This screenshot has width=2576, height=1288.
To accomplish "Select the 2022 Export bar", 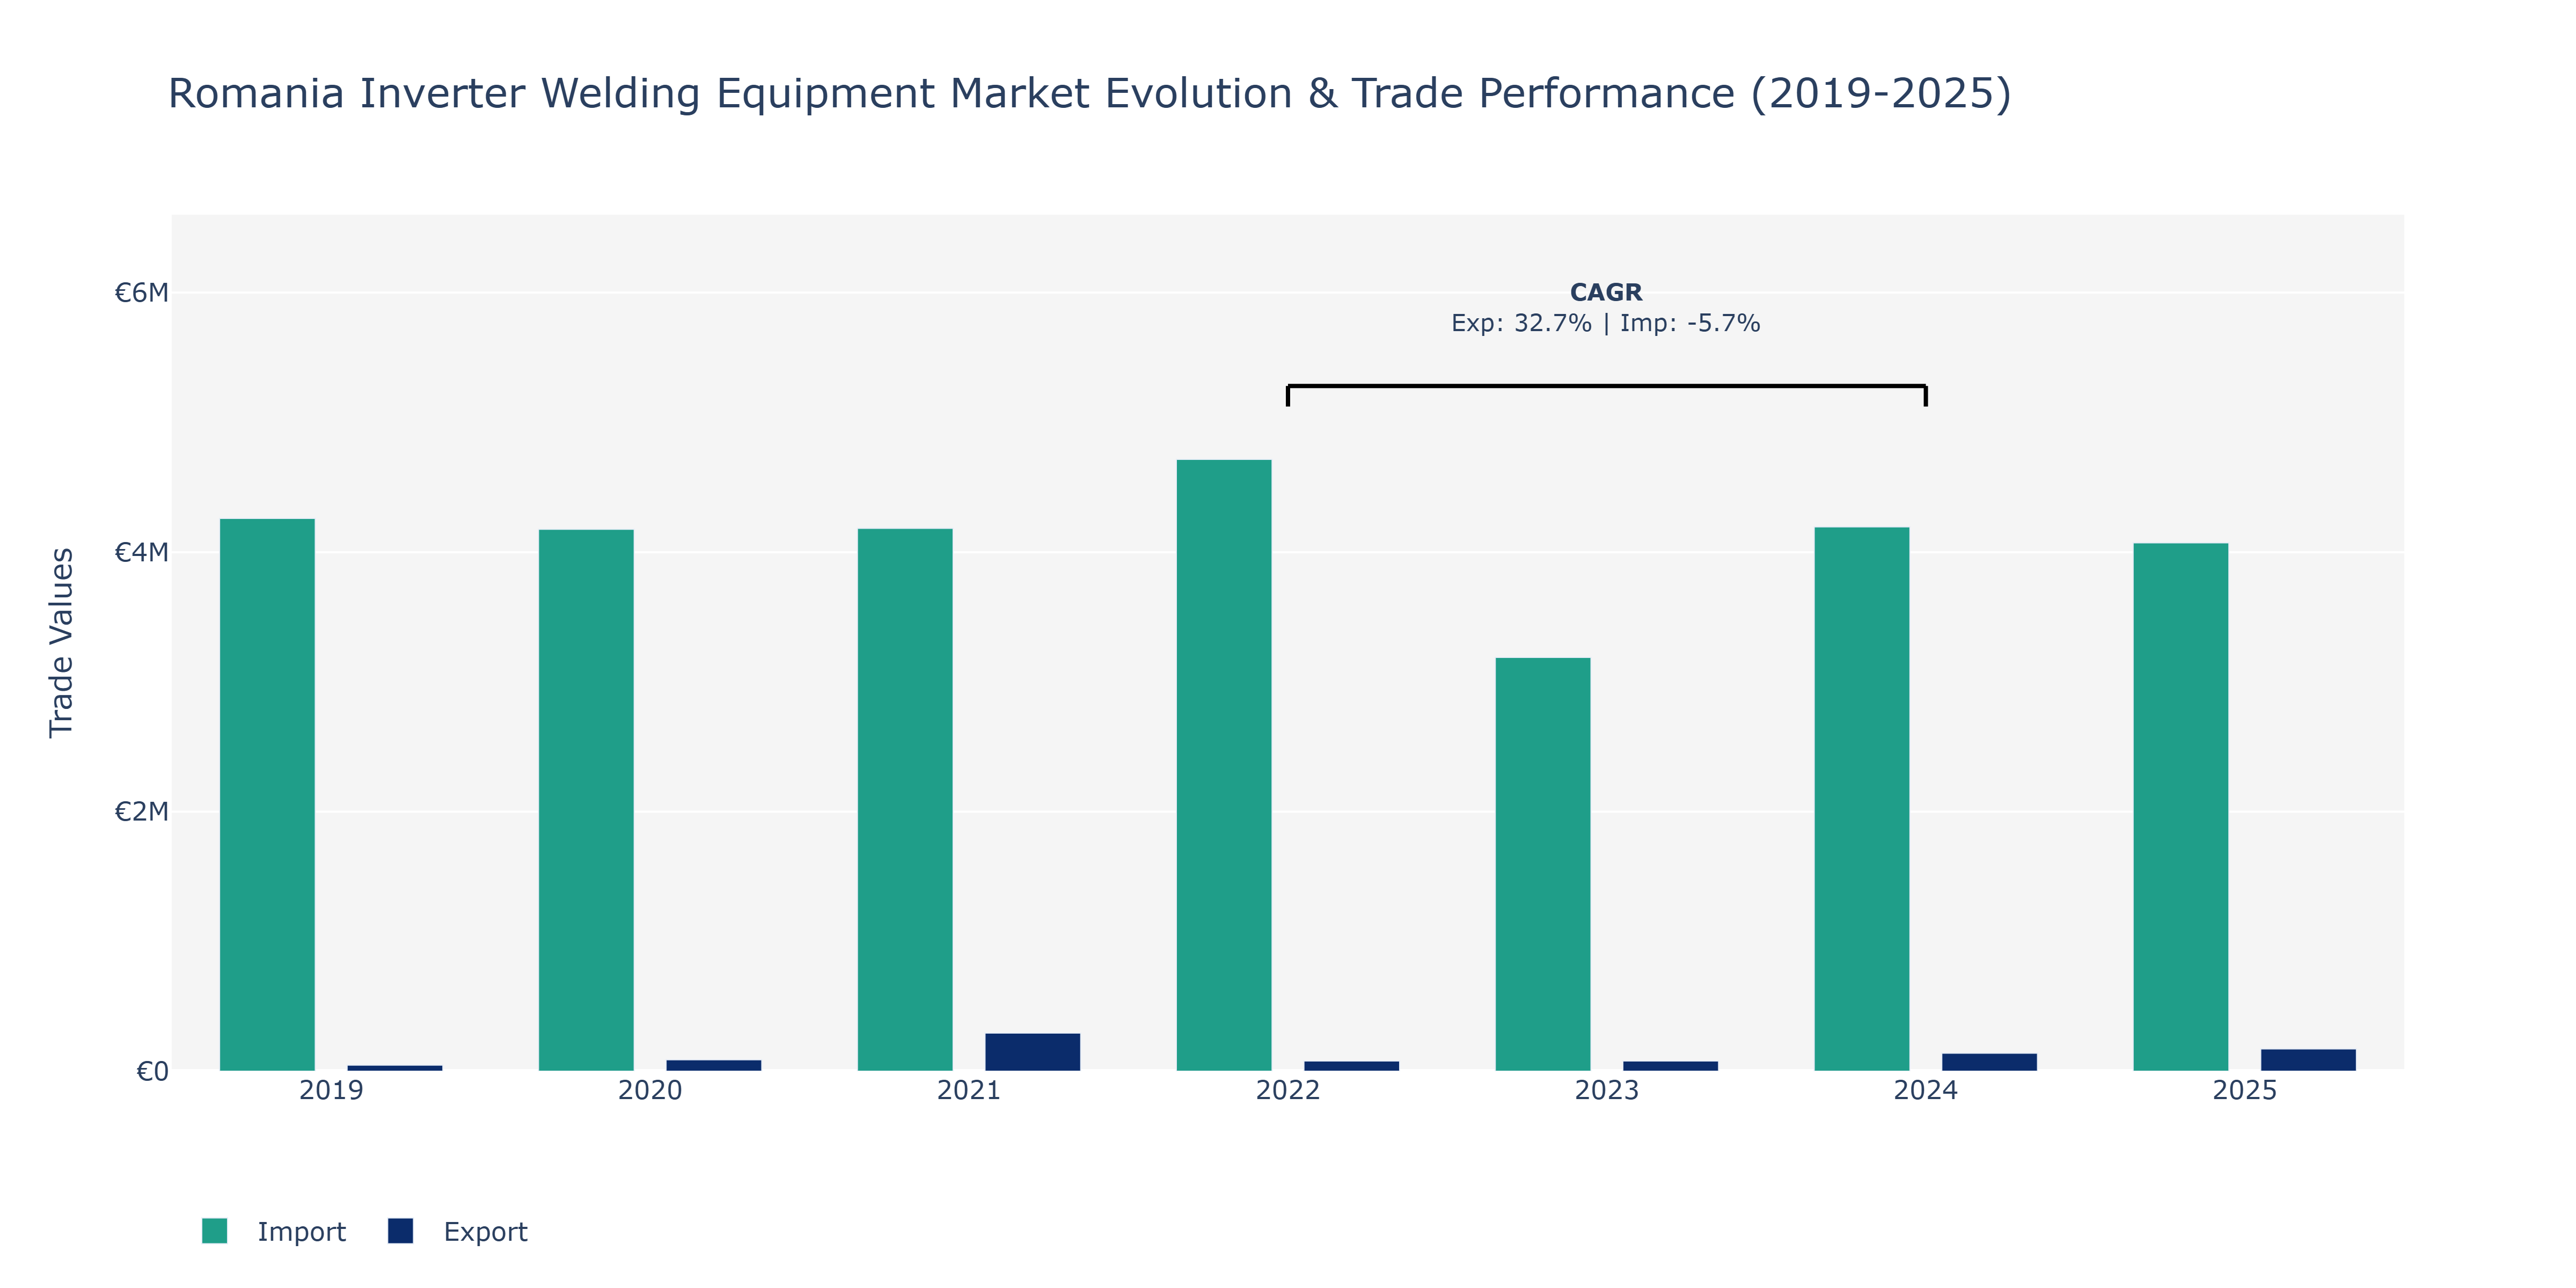I will point(1352,1066).
